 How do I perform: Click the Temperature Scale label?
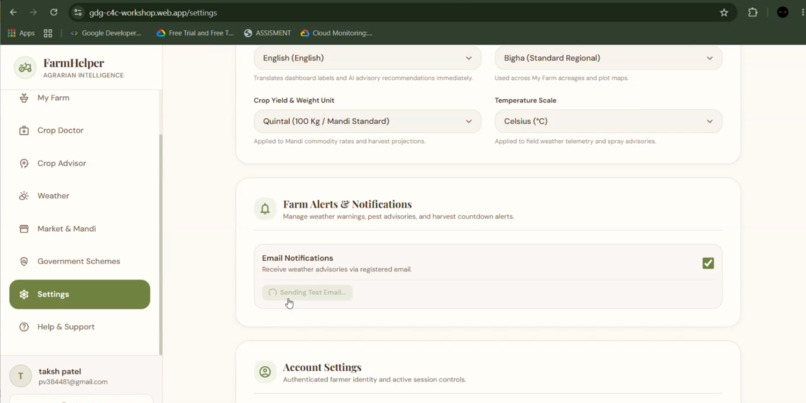(x=525, y=100)
